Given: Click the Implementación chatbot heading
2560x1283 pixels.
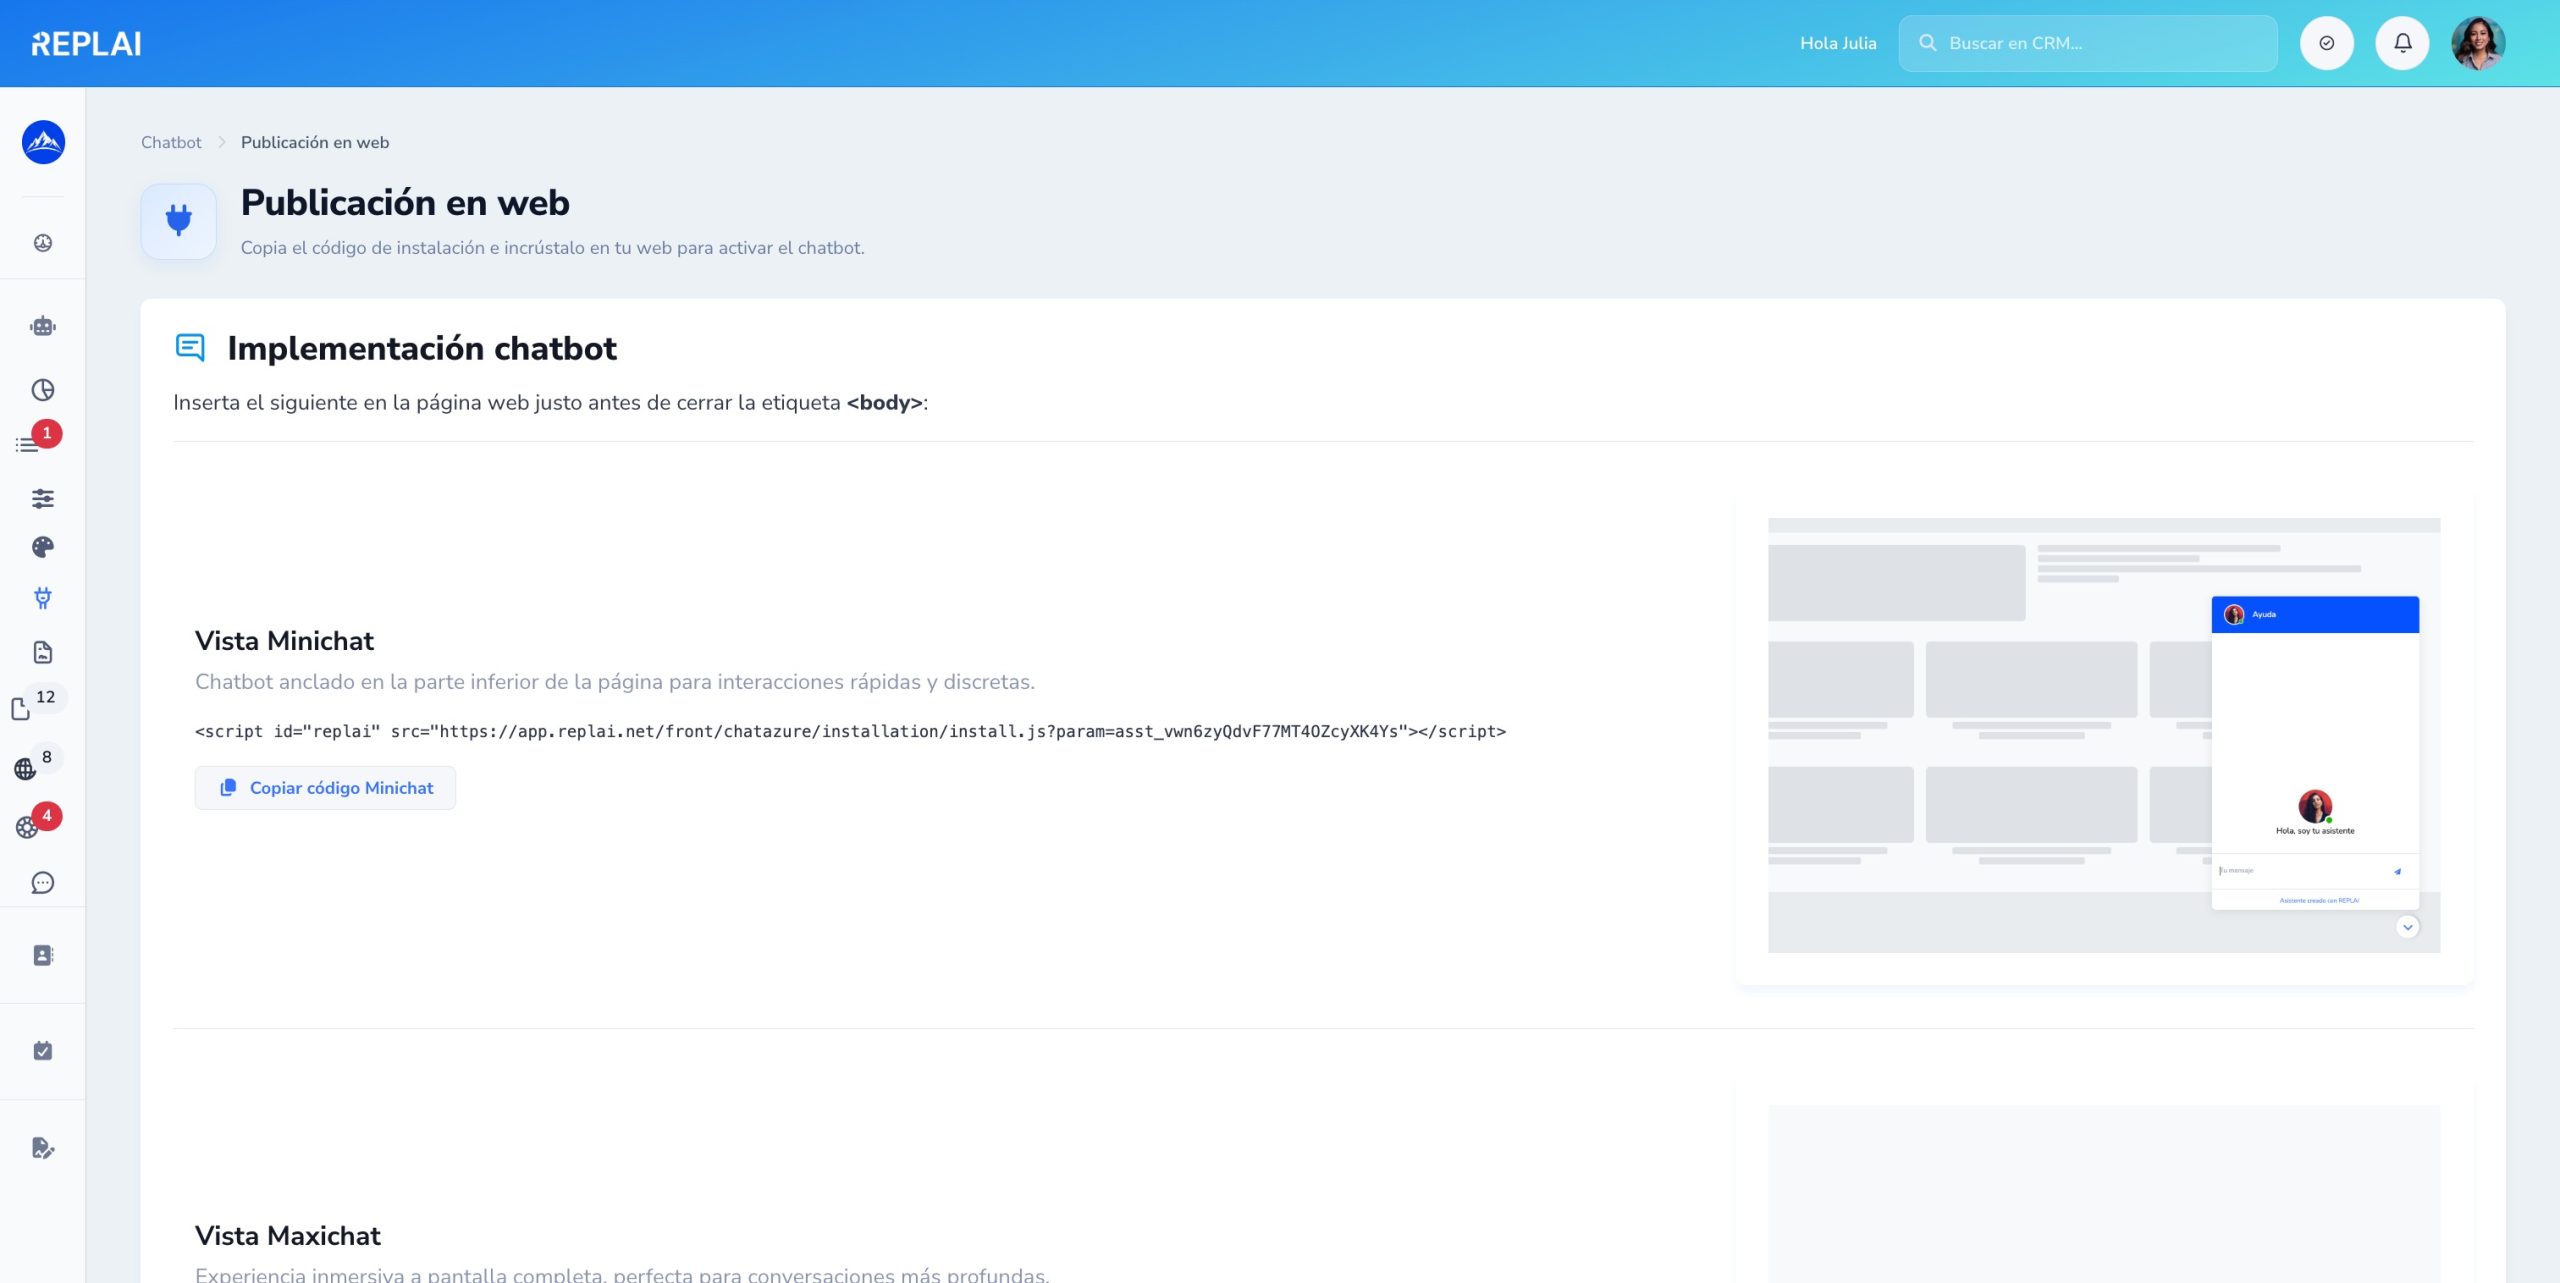Looking at the screenshot, I should 422,348.
